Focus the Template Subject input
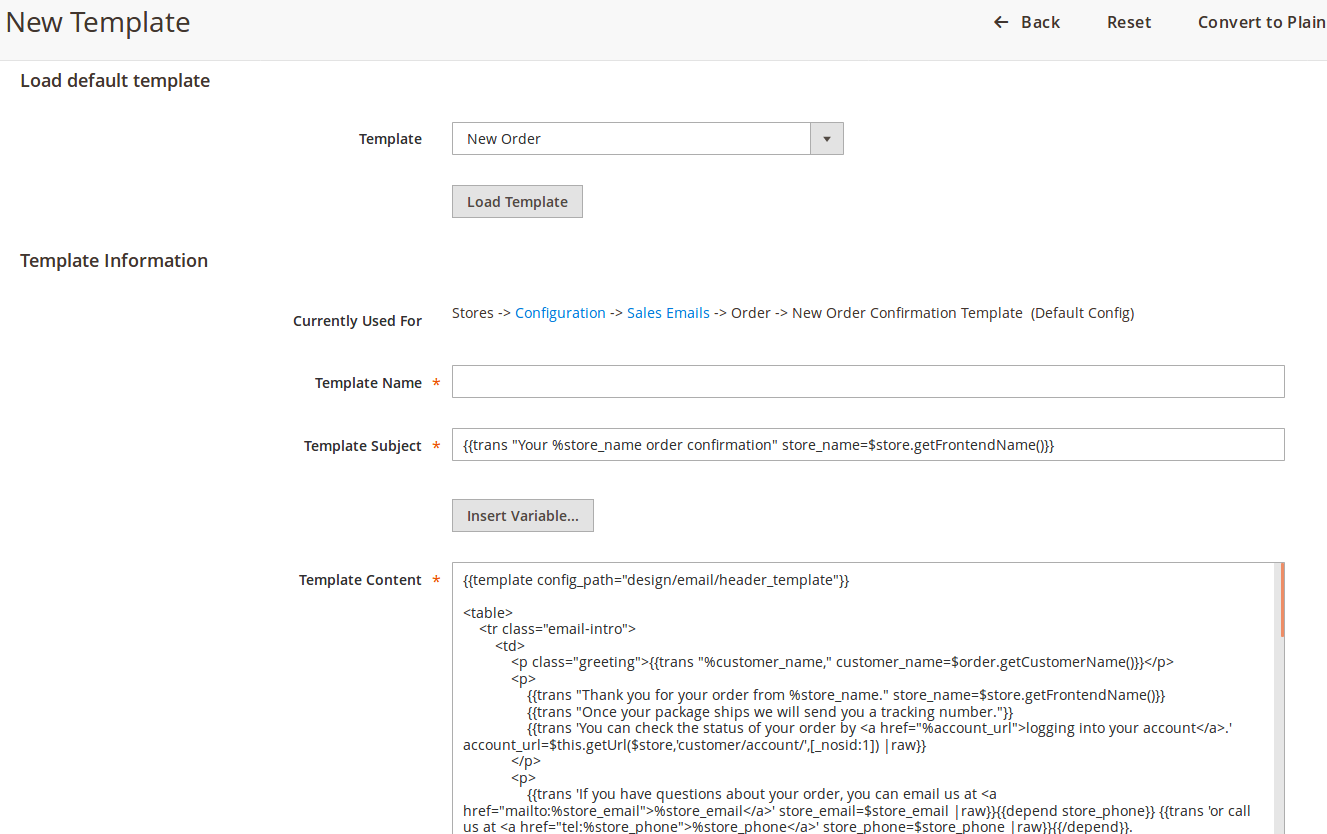This screenshot has height=834, width=1327. tap(867, 444)
